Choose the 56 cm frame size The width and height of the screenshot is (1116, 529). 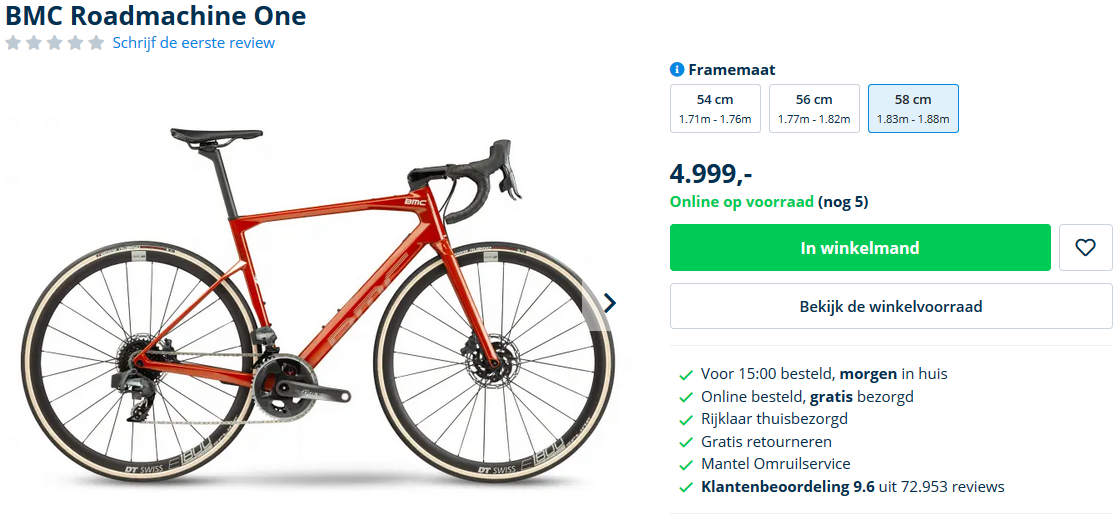814,108
